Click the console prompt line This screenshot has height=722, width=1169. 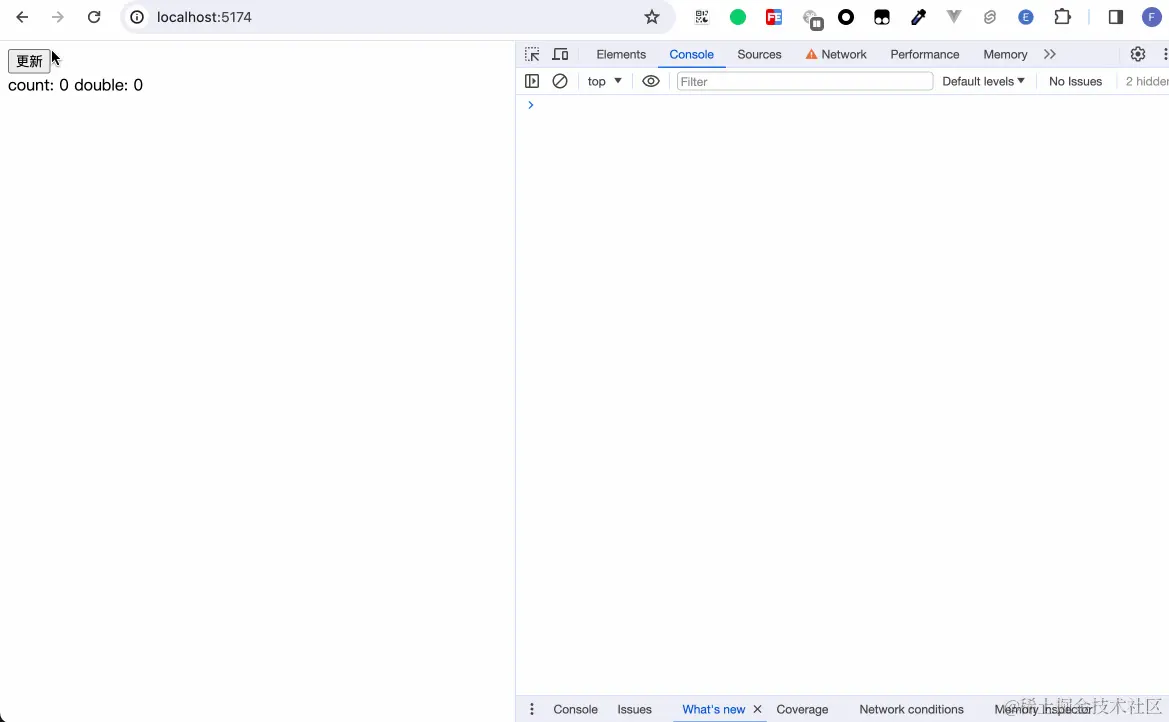(842, 105)
